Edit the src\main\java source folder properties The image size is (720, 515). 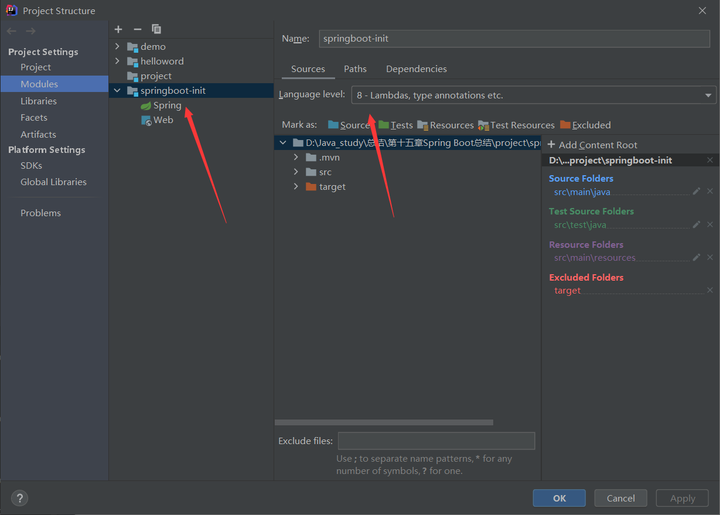click(x=697, y=191)
